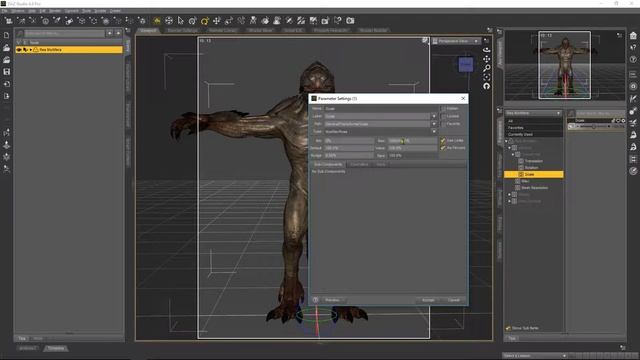
Task: Click the Scene pane options icon beside search
Action: click(x=118, y=33)
